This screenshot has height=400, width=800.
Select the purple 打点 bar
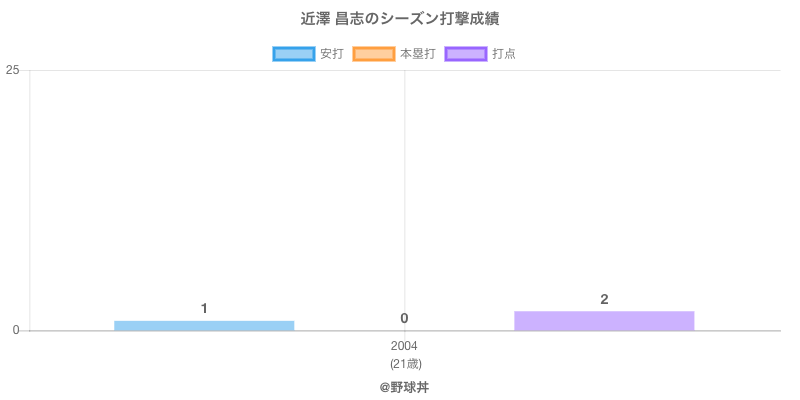[x=604, y=321]
